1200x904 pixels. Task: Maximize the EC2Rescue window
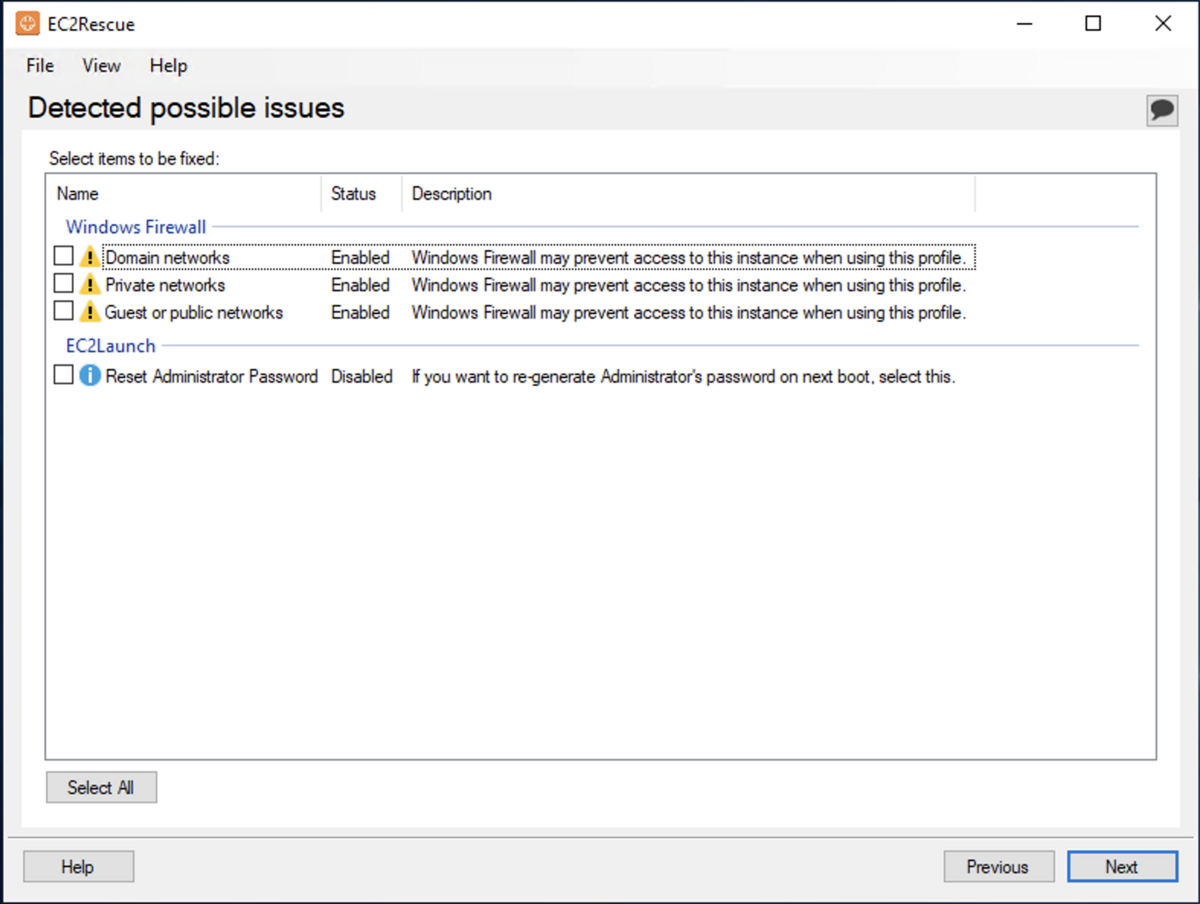(1093, 24)
